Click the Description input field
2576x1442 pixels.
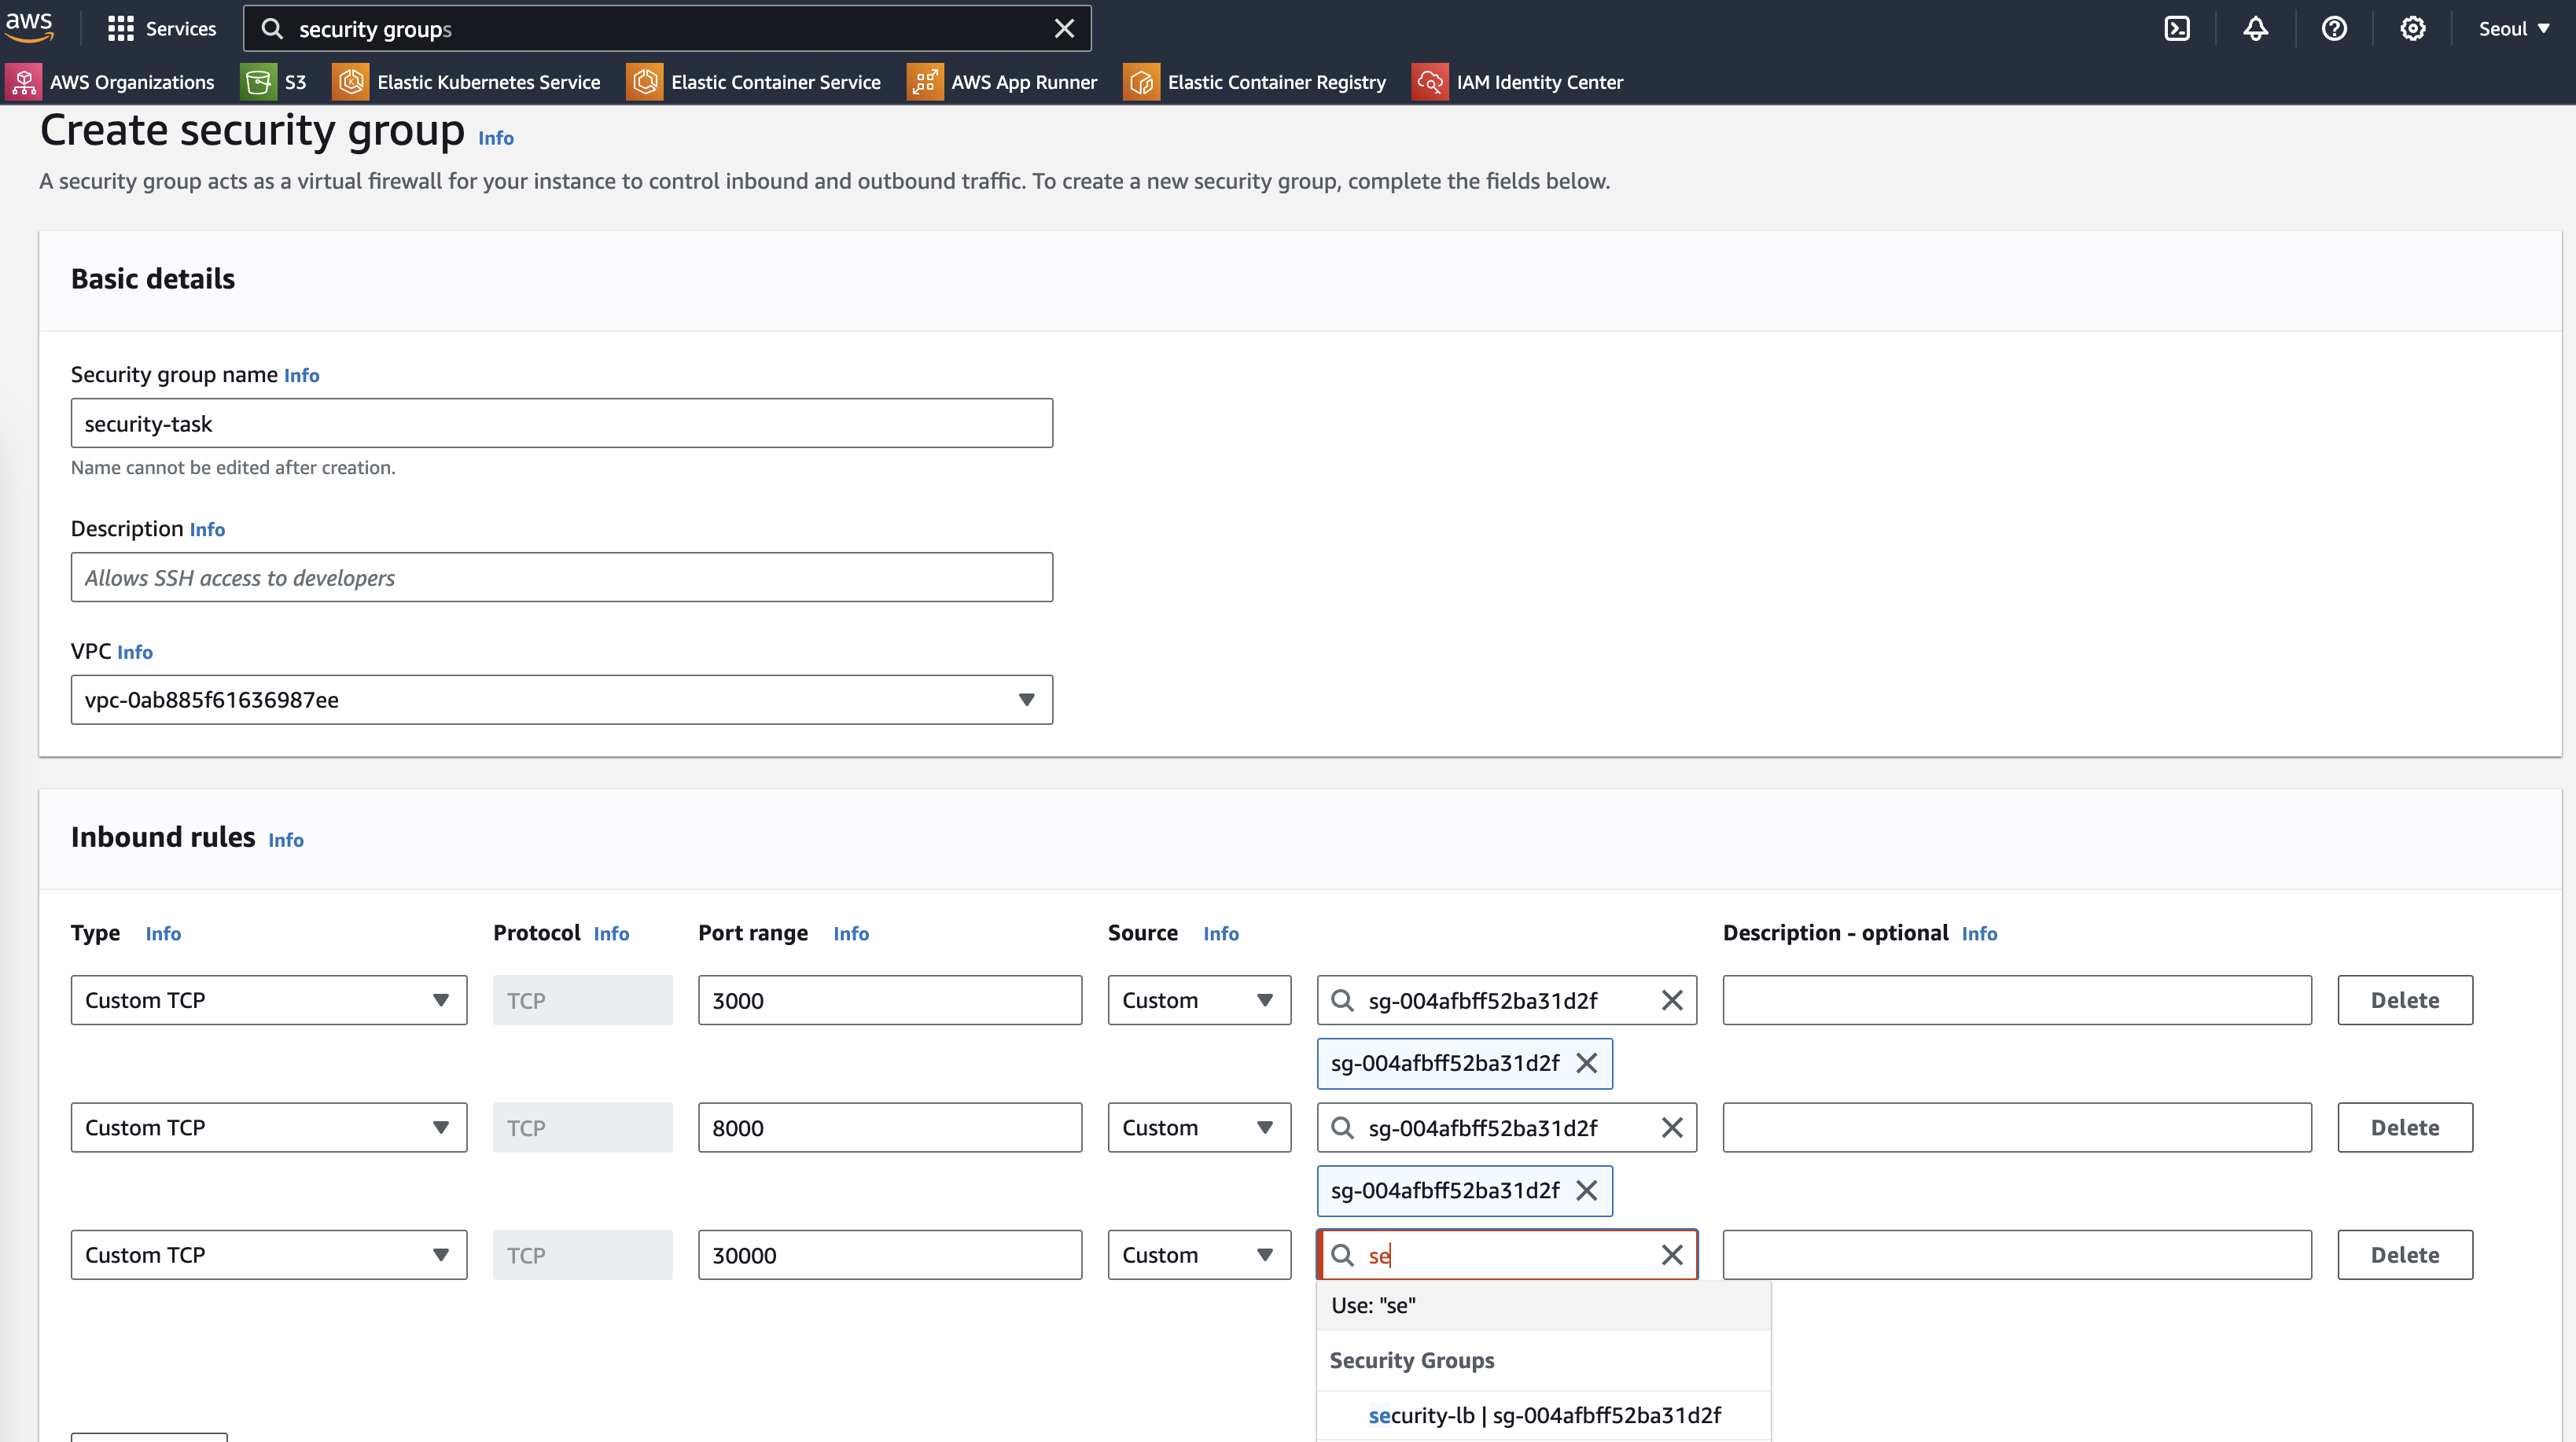561,578
